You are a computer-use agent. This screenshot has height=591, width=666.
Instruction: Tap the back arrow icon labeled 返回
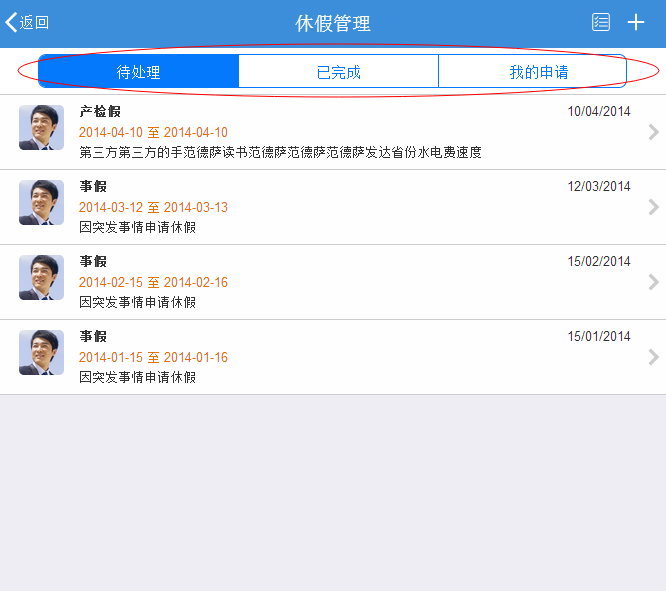(x=27, y=23)
